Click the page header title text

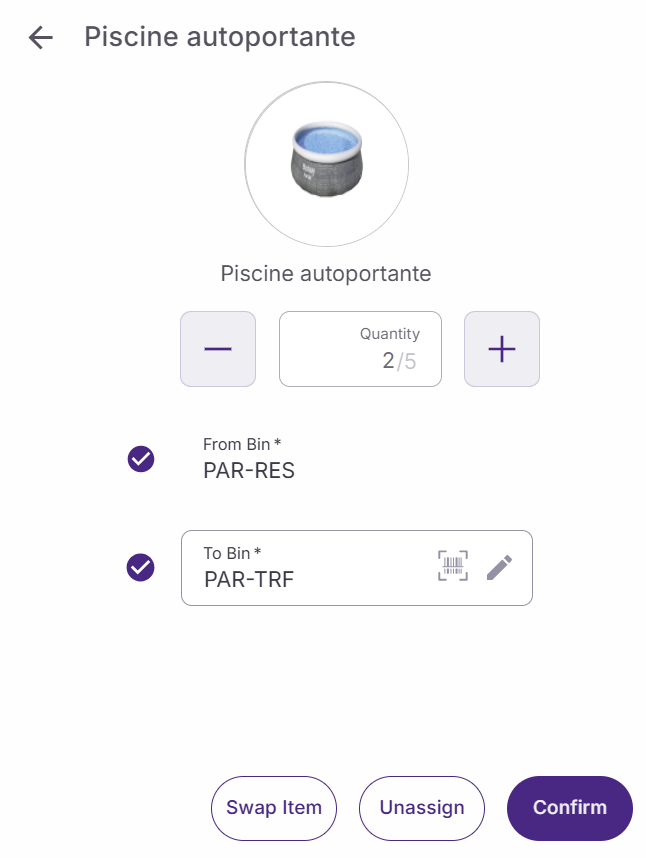[220, 37]
